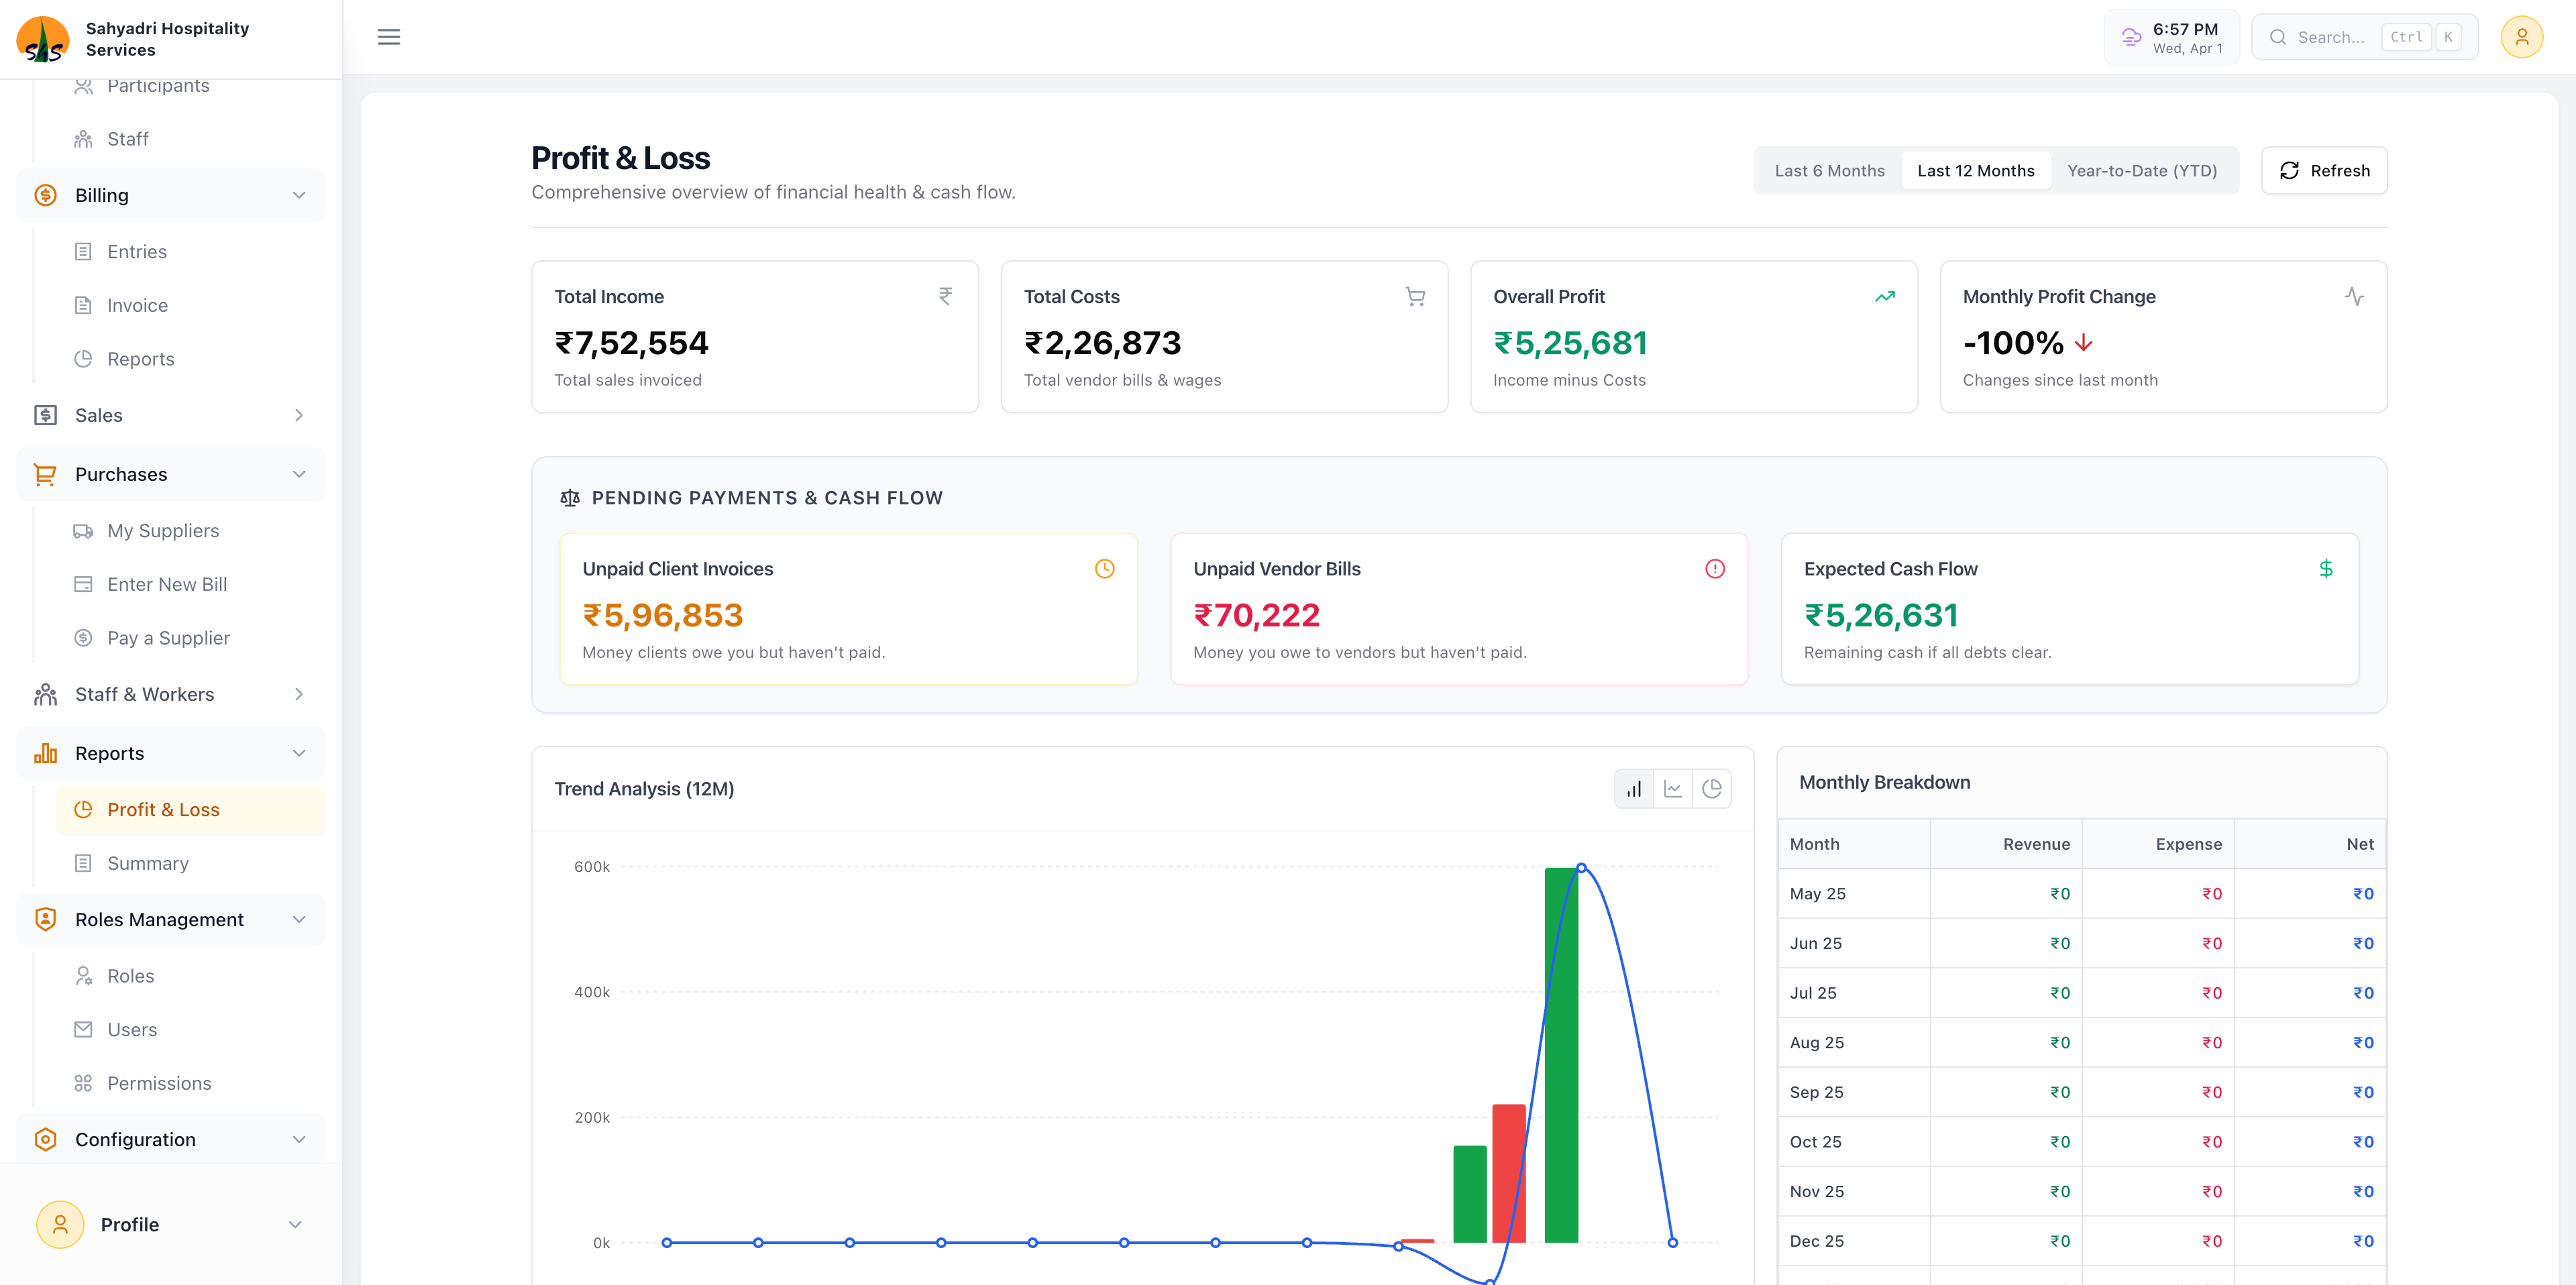2576x1285 pixels.
Task: Click the weather icon beside the clock
Action: coord(2131,37)
